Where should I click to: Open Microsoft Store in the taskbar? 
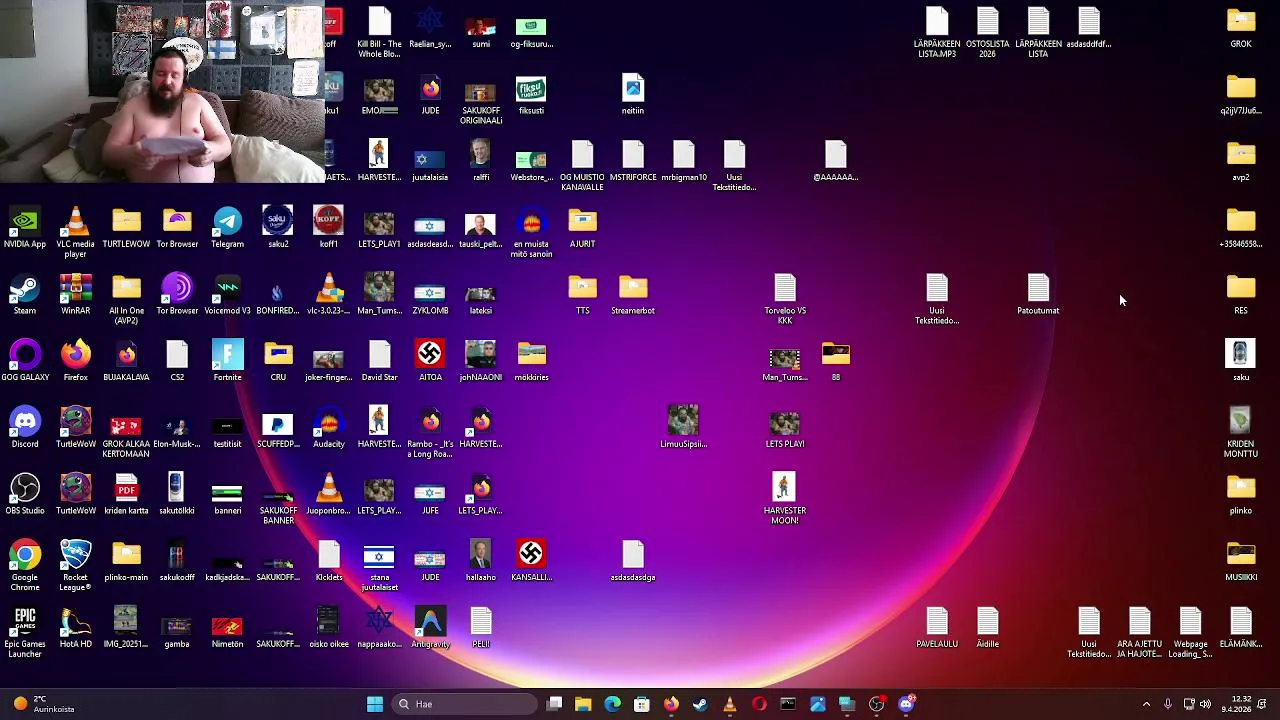click(641, 704)
